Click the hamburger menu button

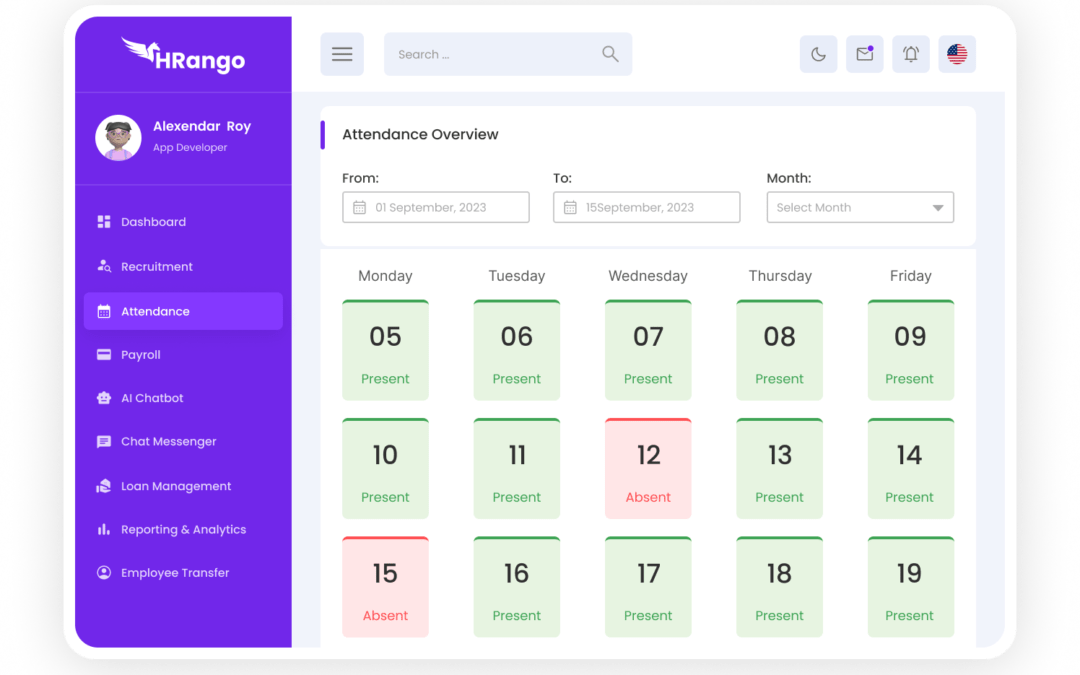pos(342,54)
